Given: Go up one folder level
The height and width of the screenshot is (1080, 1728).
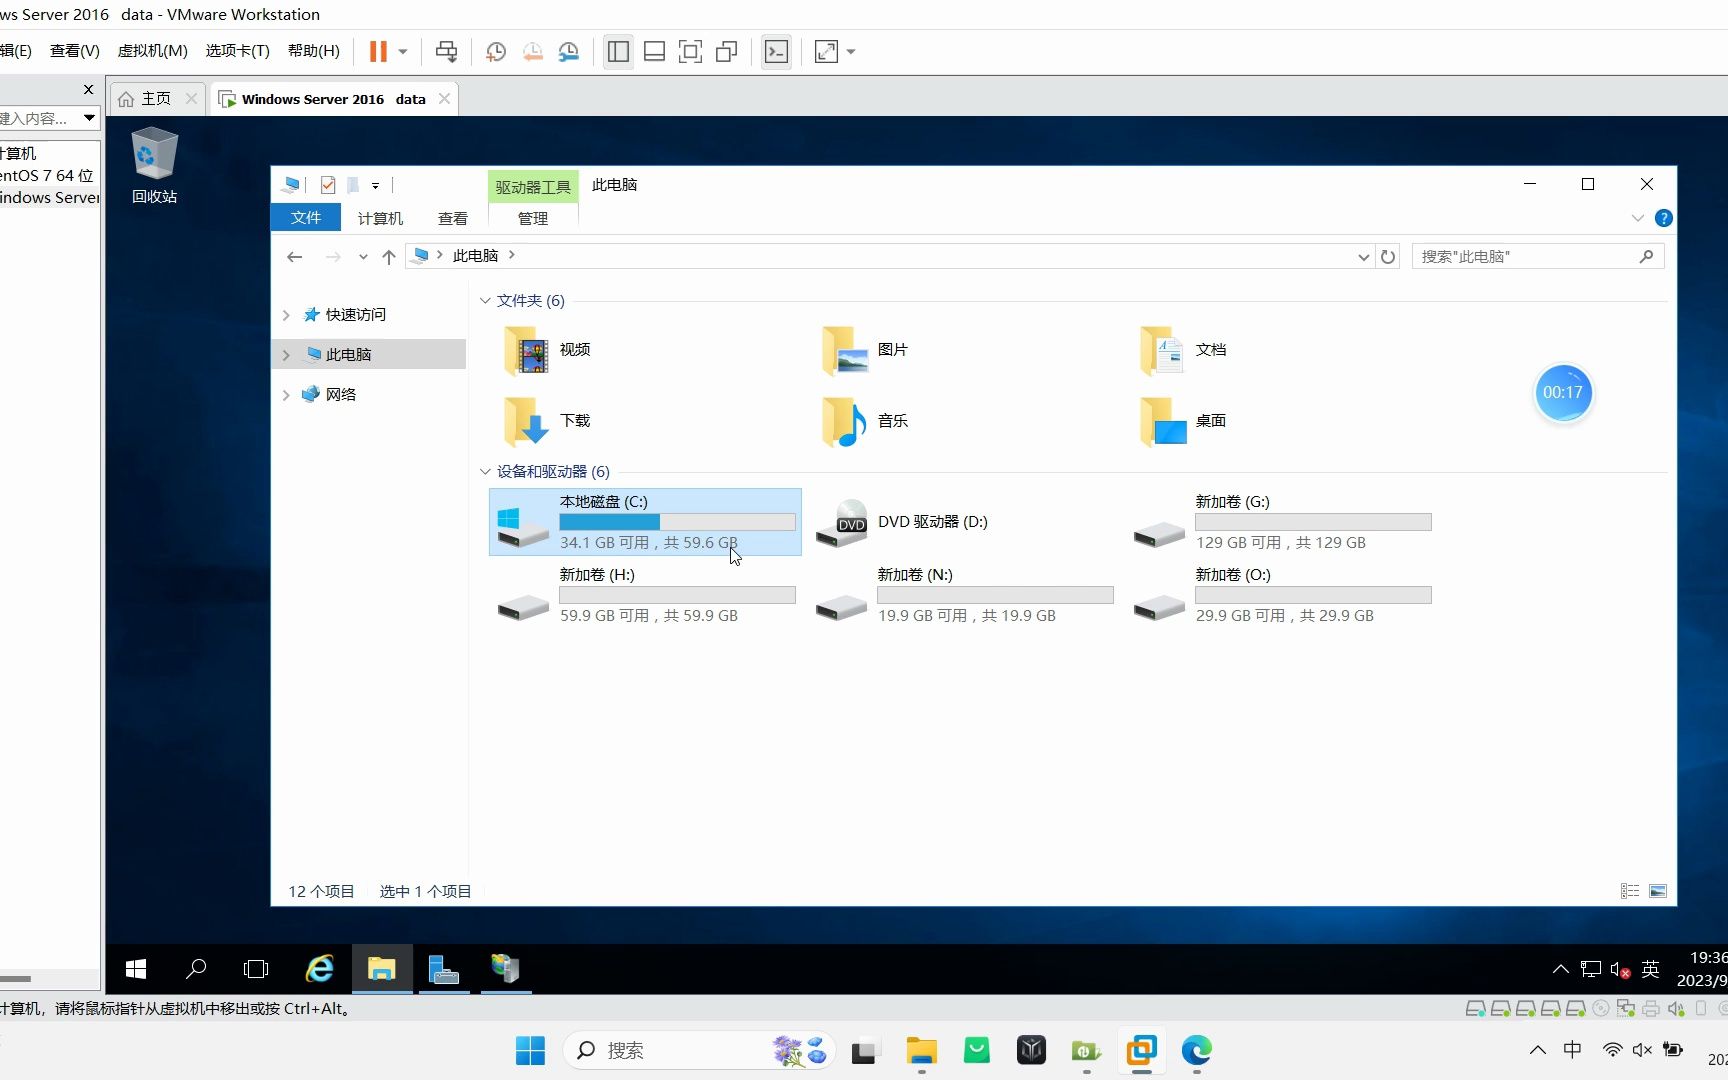Looking at the screenshot, I should 389,257.
